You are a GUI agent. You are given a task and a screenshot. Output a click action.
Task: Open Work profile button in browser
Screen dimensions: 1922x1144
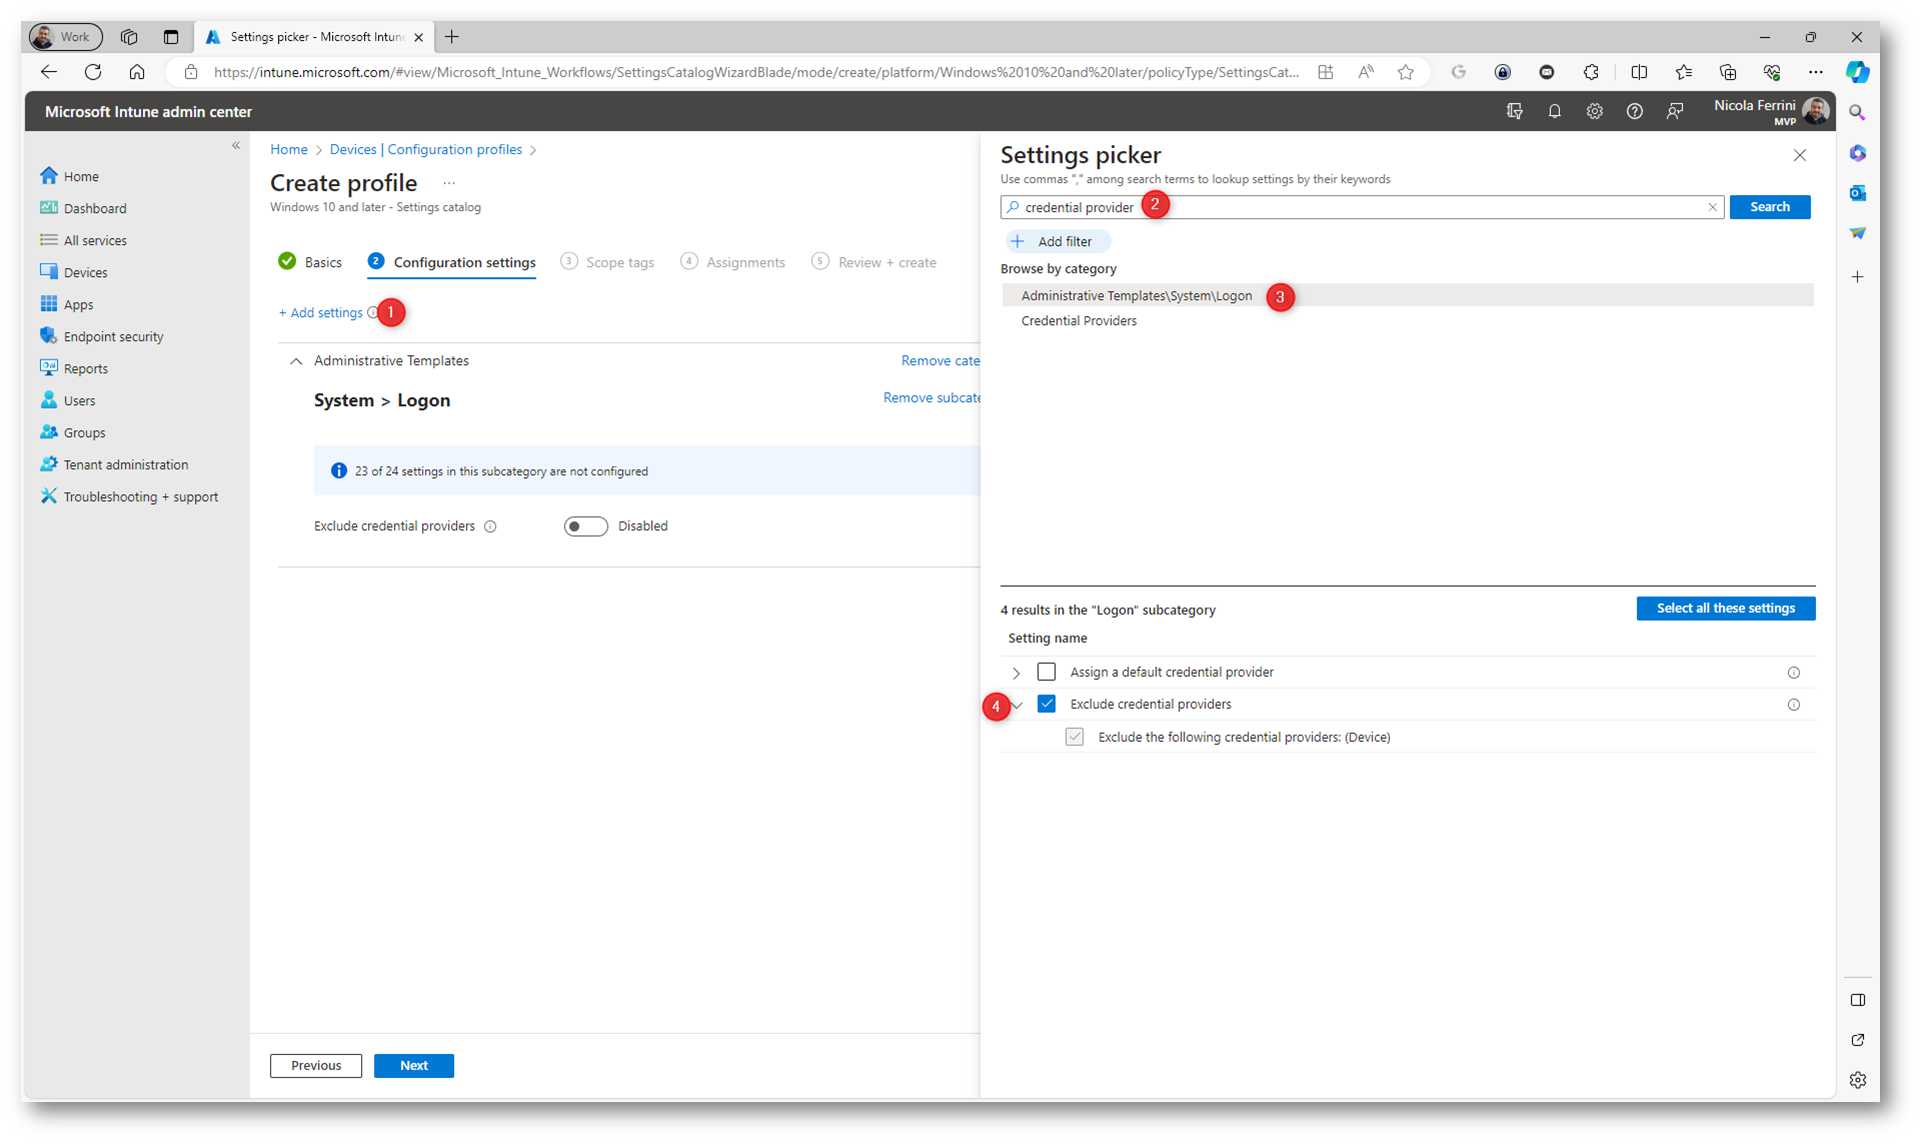65,37
